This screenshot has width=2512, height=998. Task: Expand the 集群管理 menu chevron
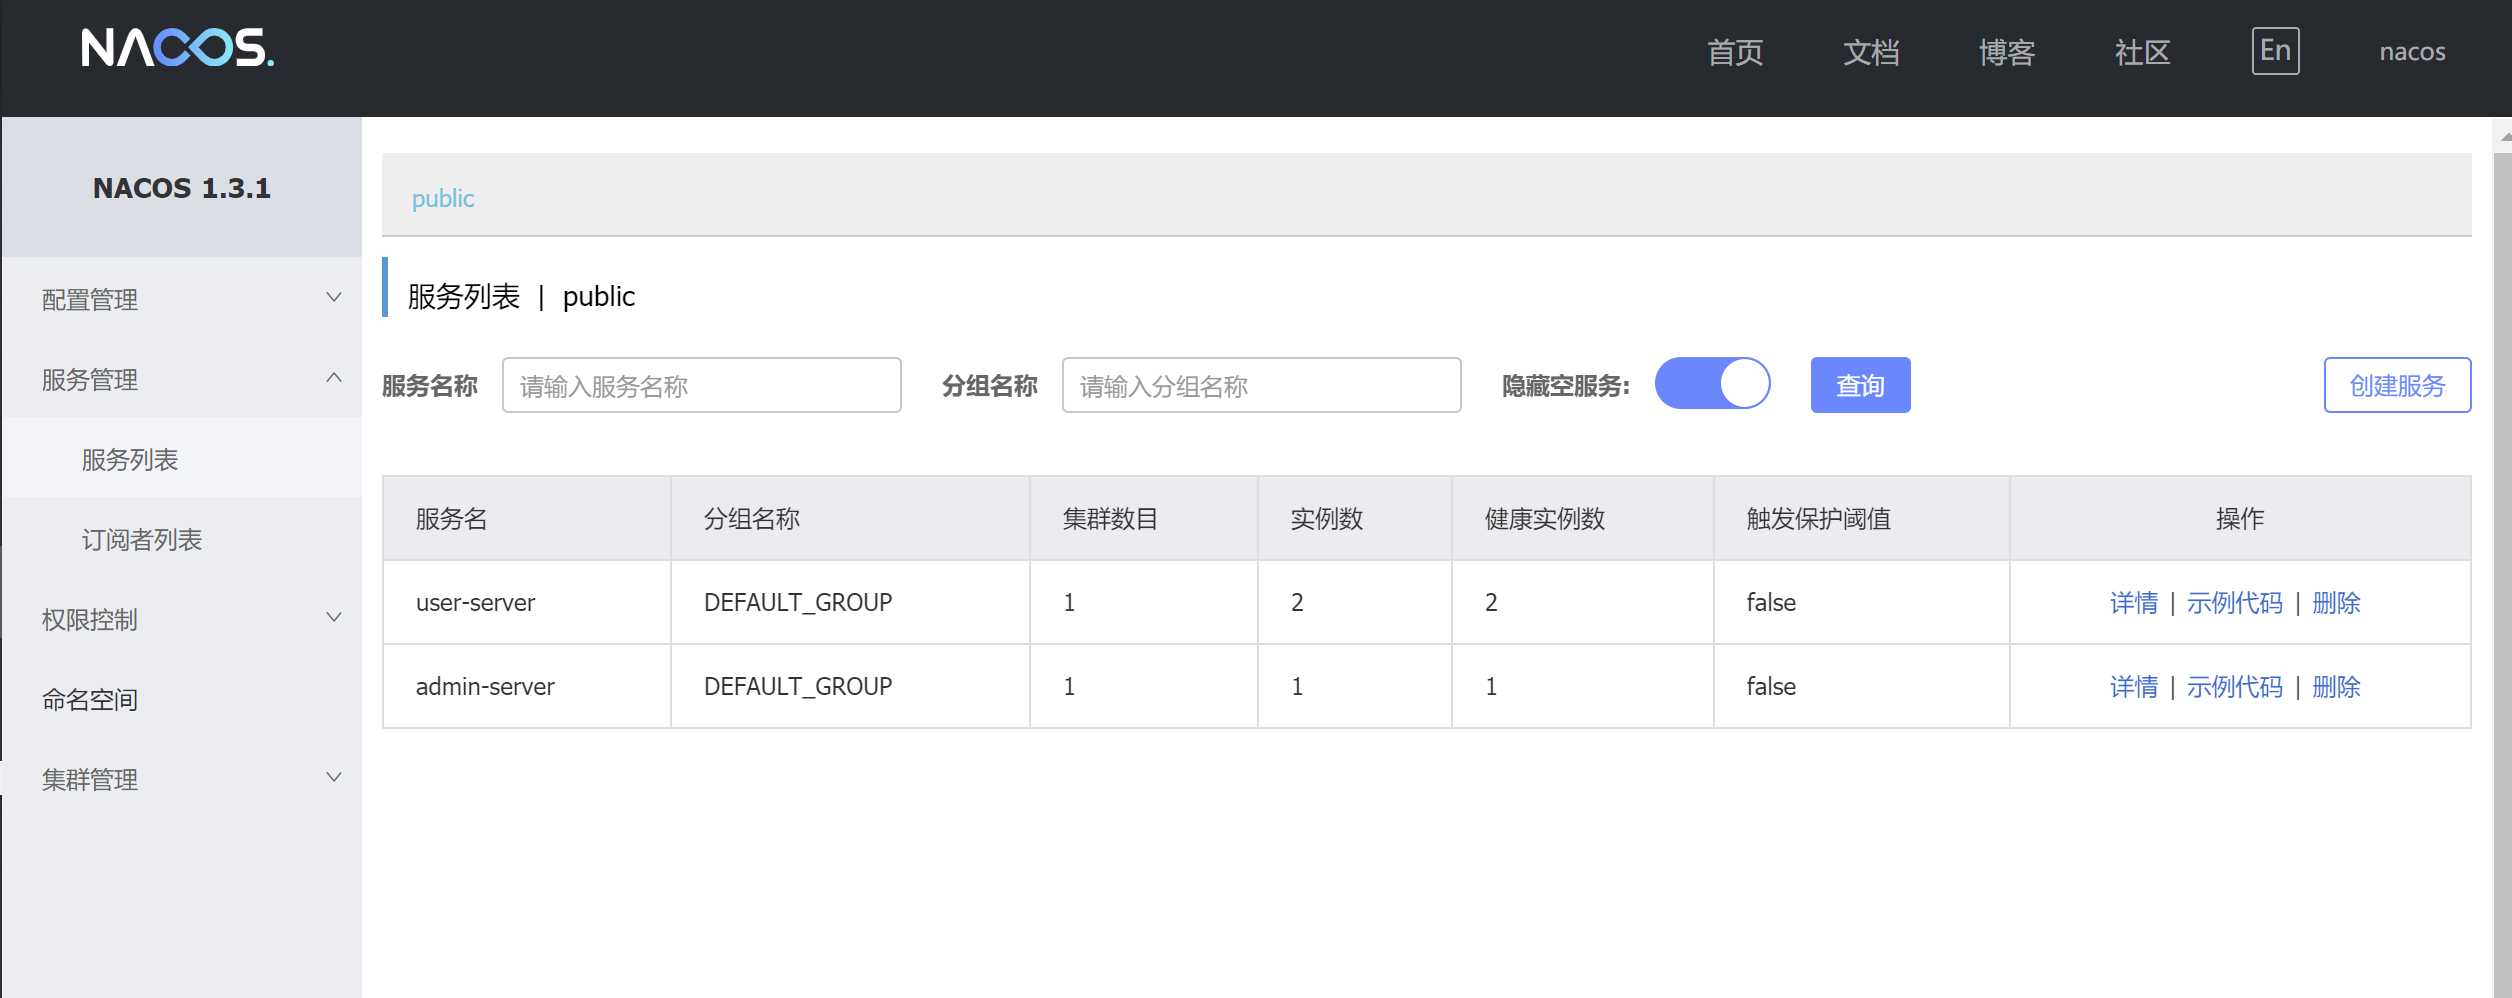pyautogui.click(x=334, y=778)
